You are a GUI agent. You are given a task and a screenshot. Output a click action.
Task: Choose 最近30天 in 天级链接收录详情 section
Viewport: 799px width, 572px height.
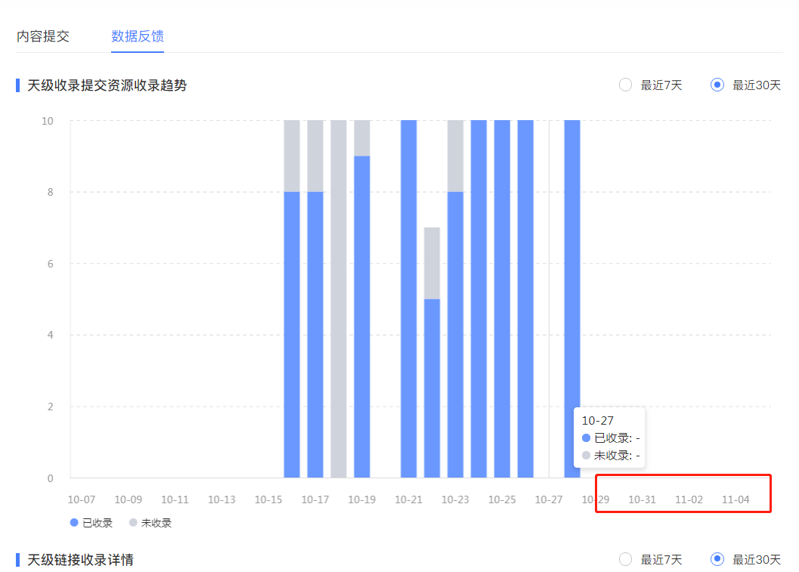[717, 559]
